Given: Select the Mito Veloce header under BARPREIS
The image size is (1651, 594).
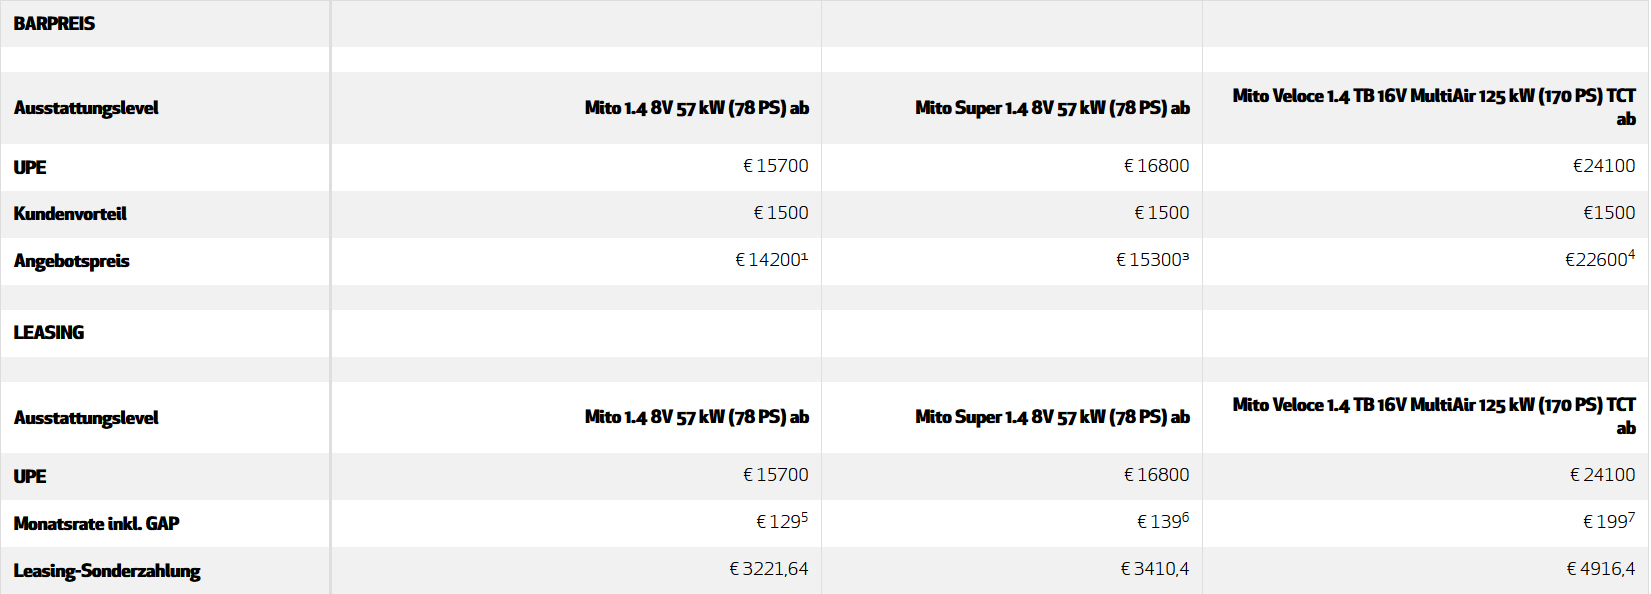Looking at the screenshot, I should (1434, 107).
